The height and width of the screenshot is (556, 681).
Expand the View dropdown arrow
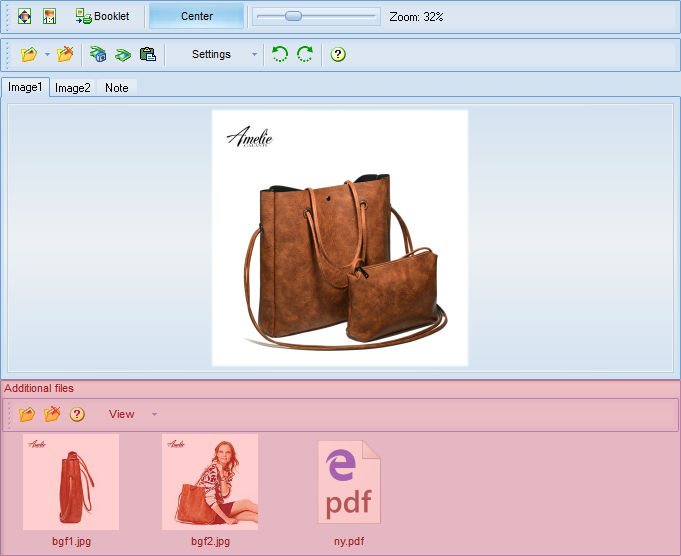click(x=154, y=414)
